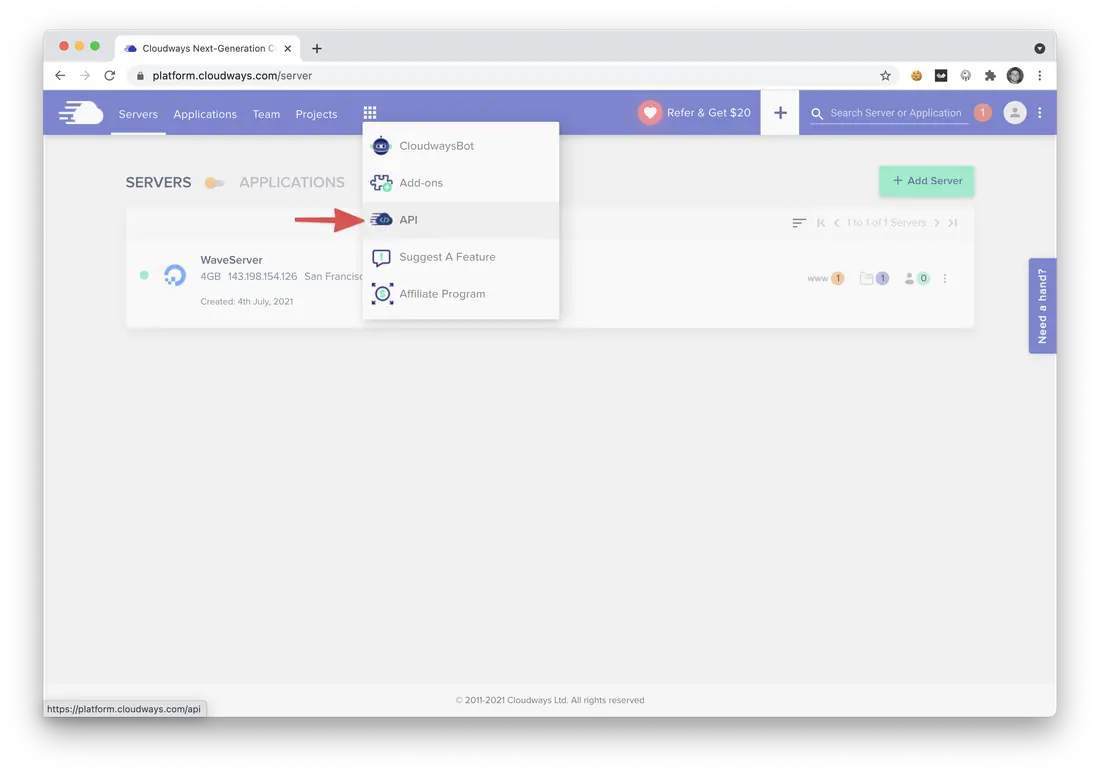The height and width of the screenshot is (774, 1100).
Task: Click the Cloudways logo
Action: point(81,112)
